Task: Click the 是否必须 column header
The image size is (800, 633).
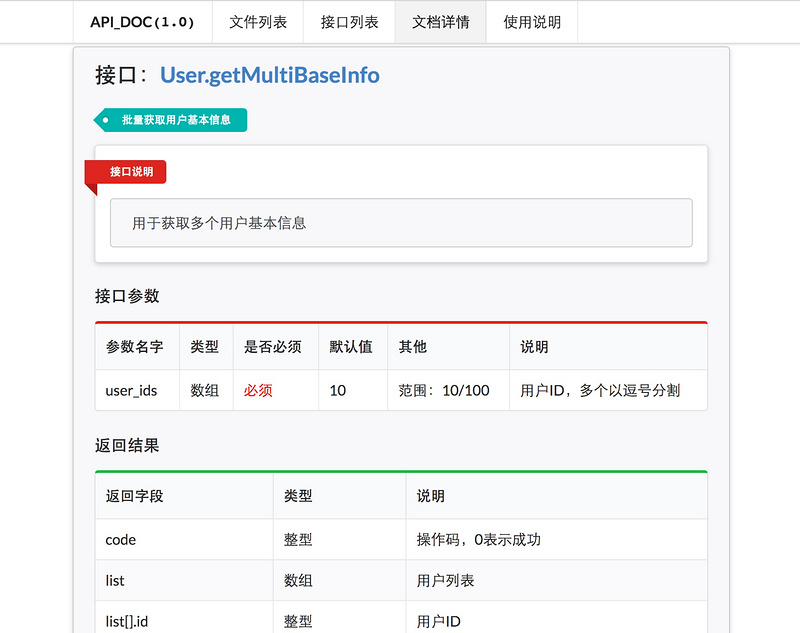Action: click(x=272, y=347)
